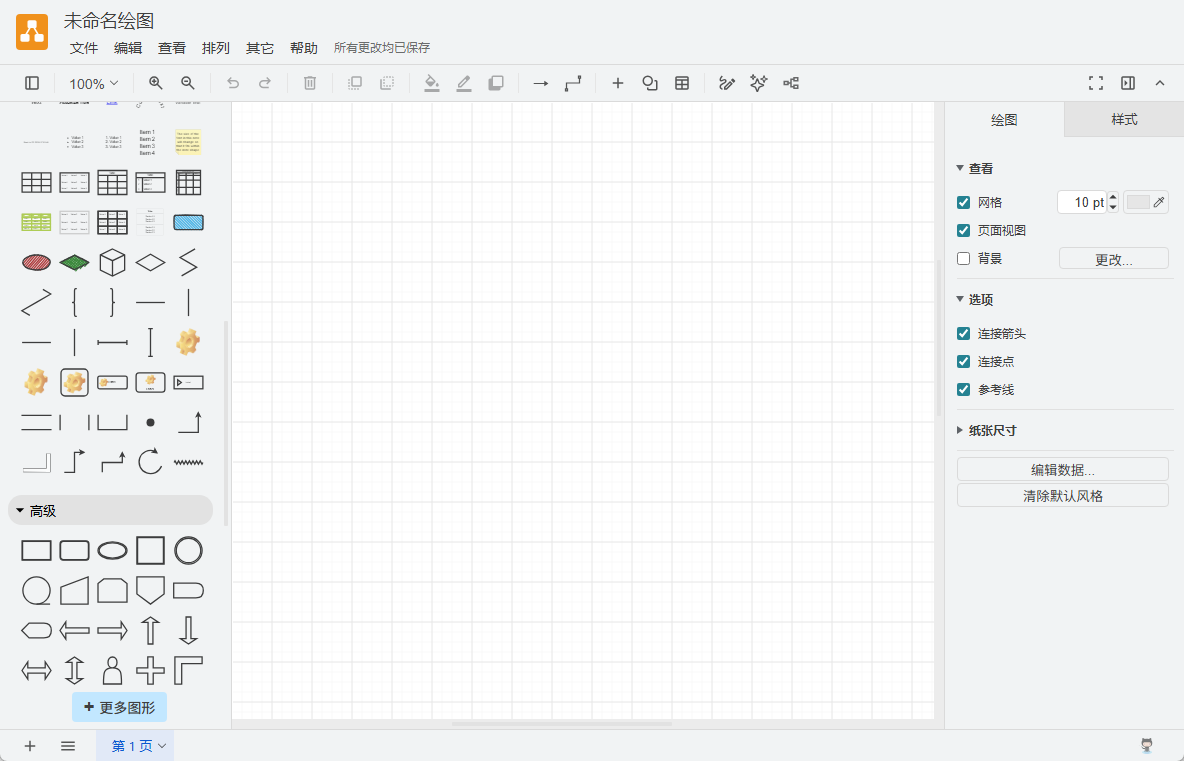This screenshot has width=1184, height=761.
Task: Redo the last action
Action: [x=265, y=83]
